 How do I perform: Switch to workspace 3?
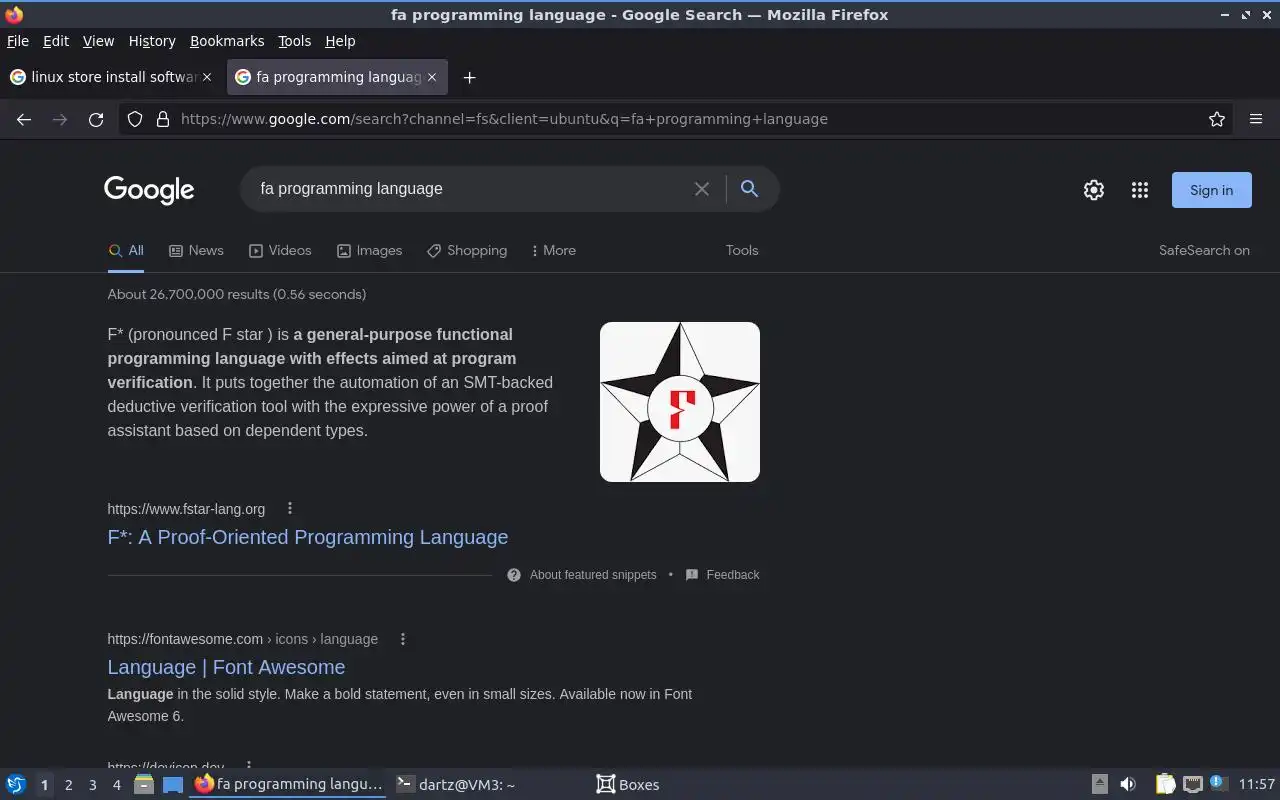(x=92, y=785)
